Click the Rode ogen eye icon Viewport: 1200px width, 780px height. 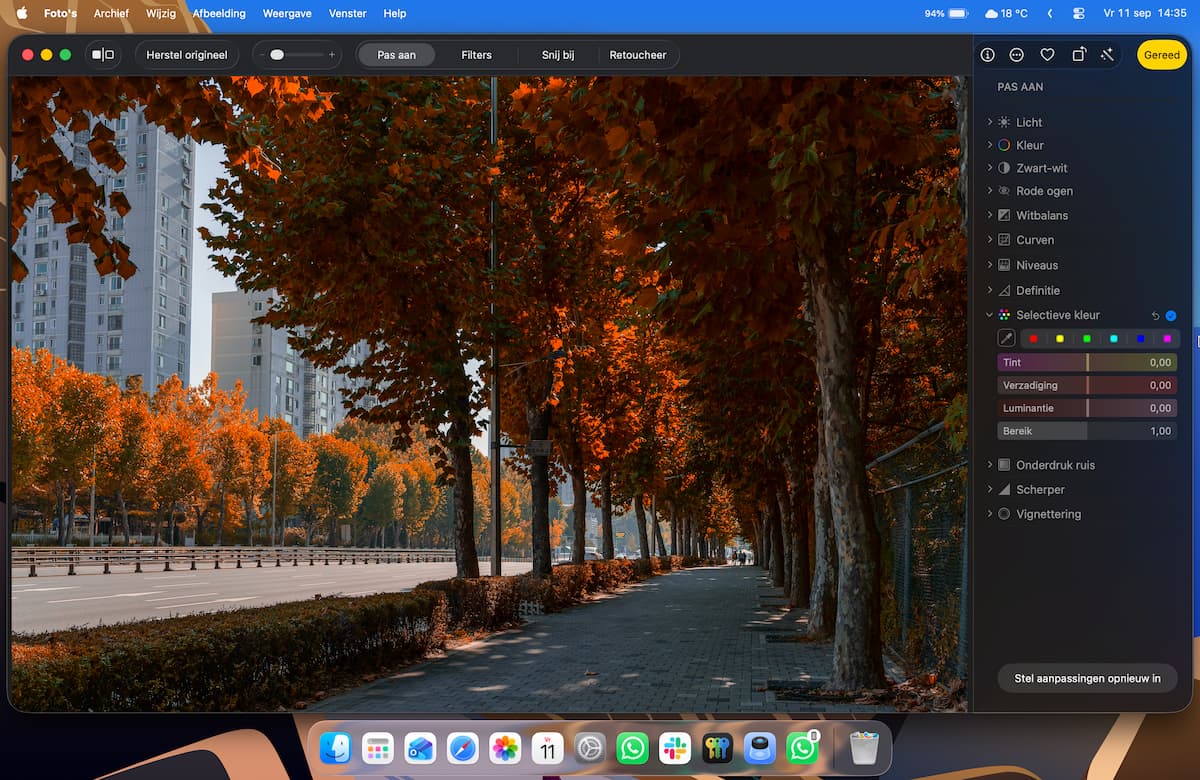click(x=1004, y=191)
